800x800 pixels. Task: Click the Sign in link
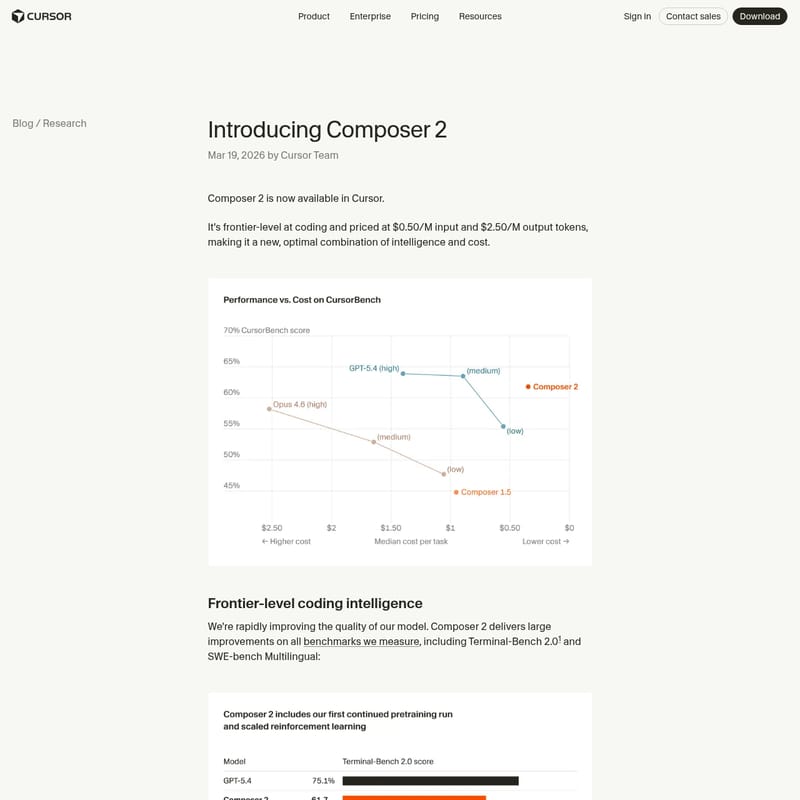pos(637,16)
